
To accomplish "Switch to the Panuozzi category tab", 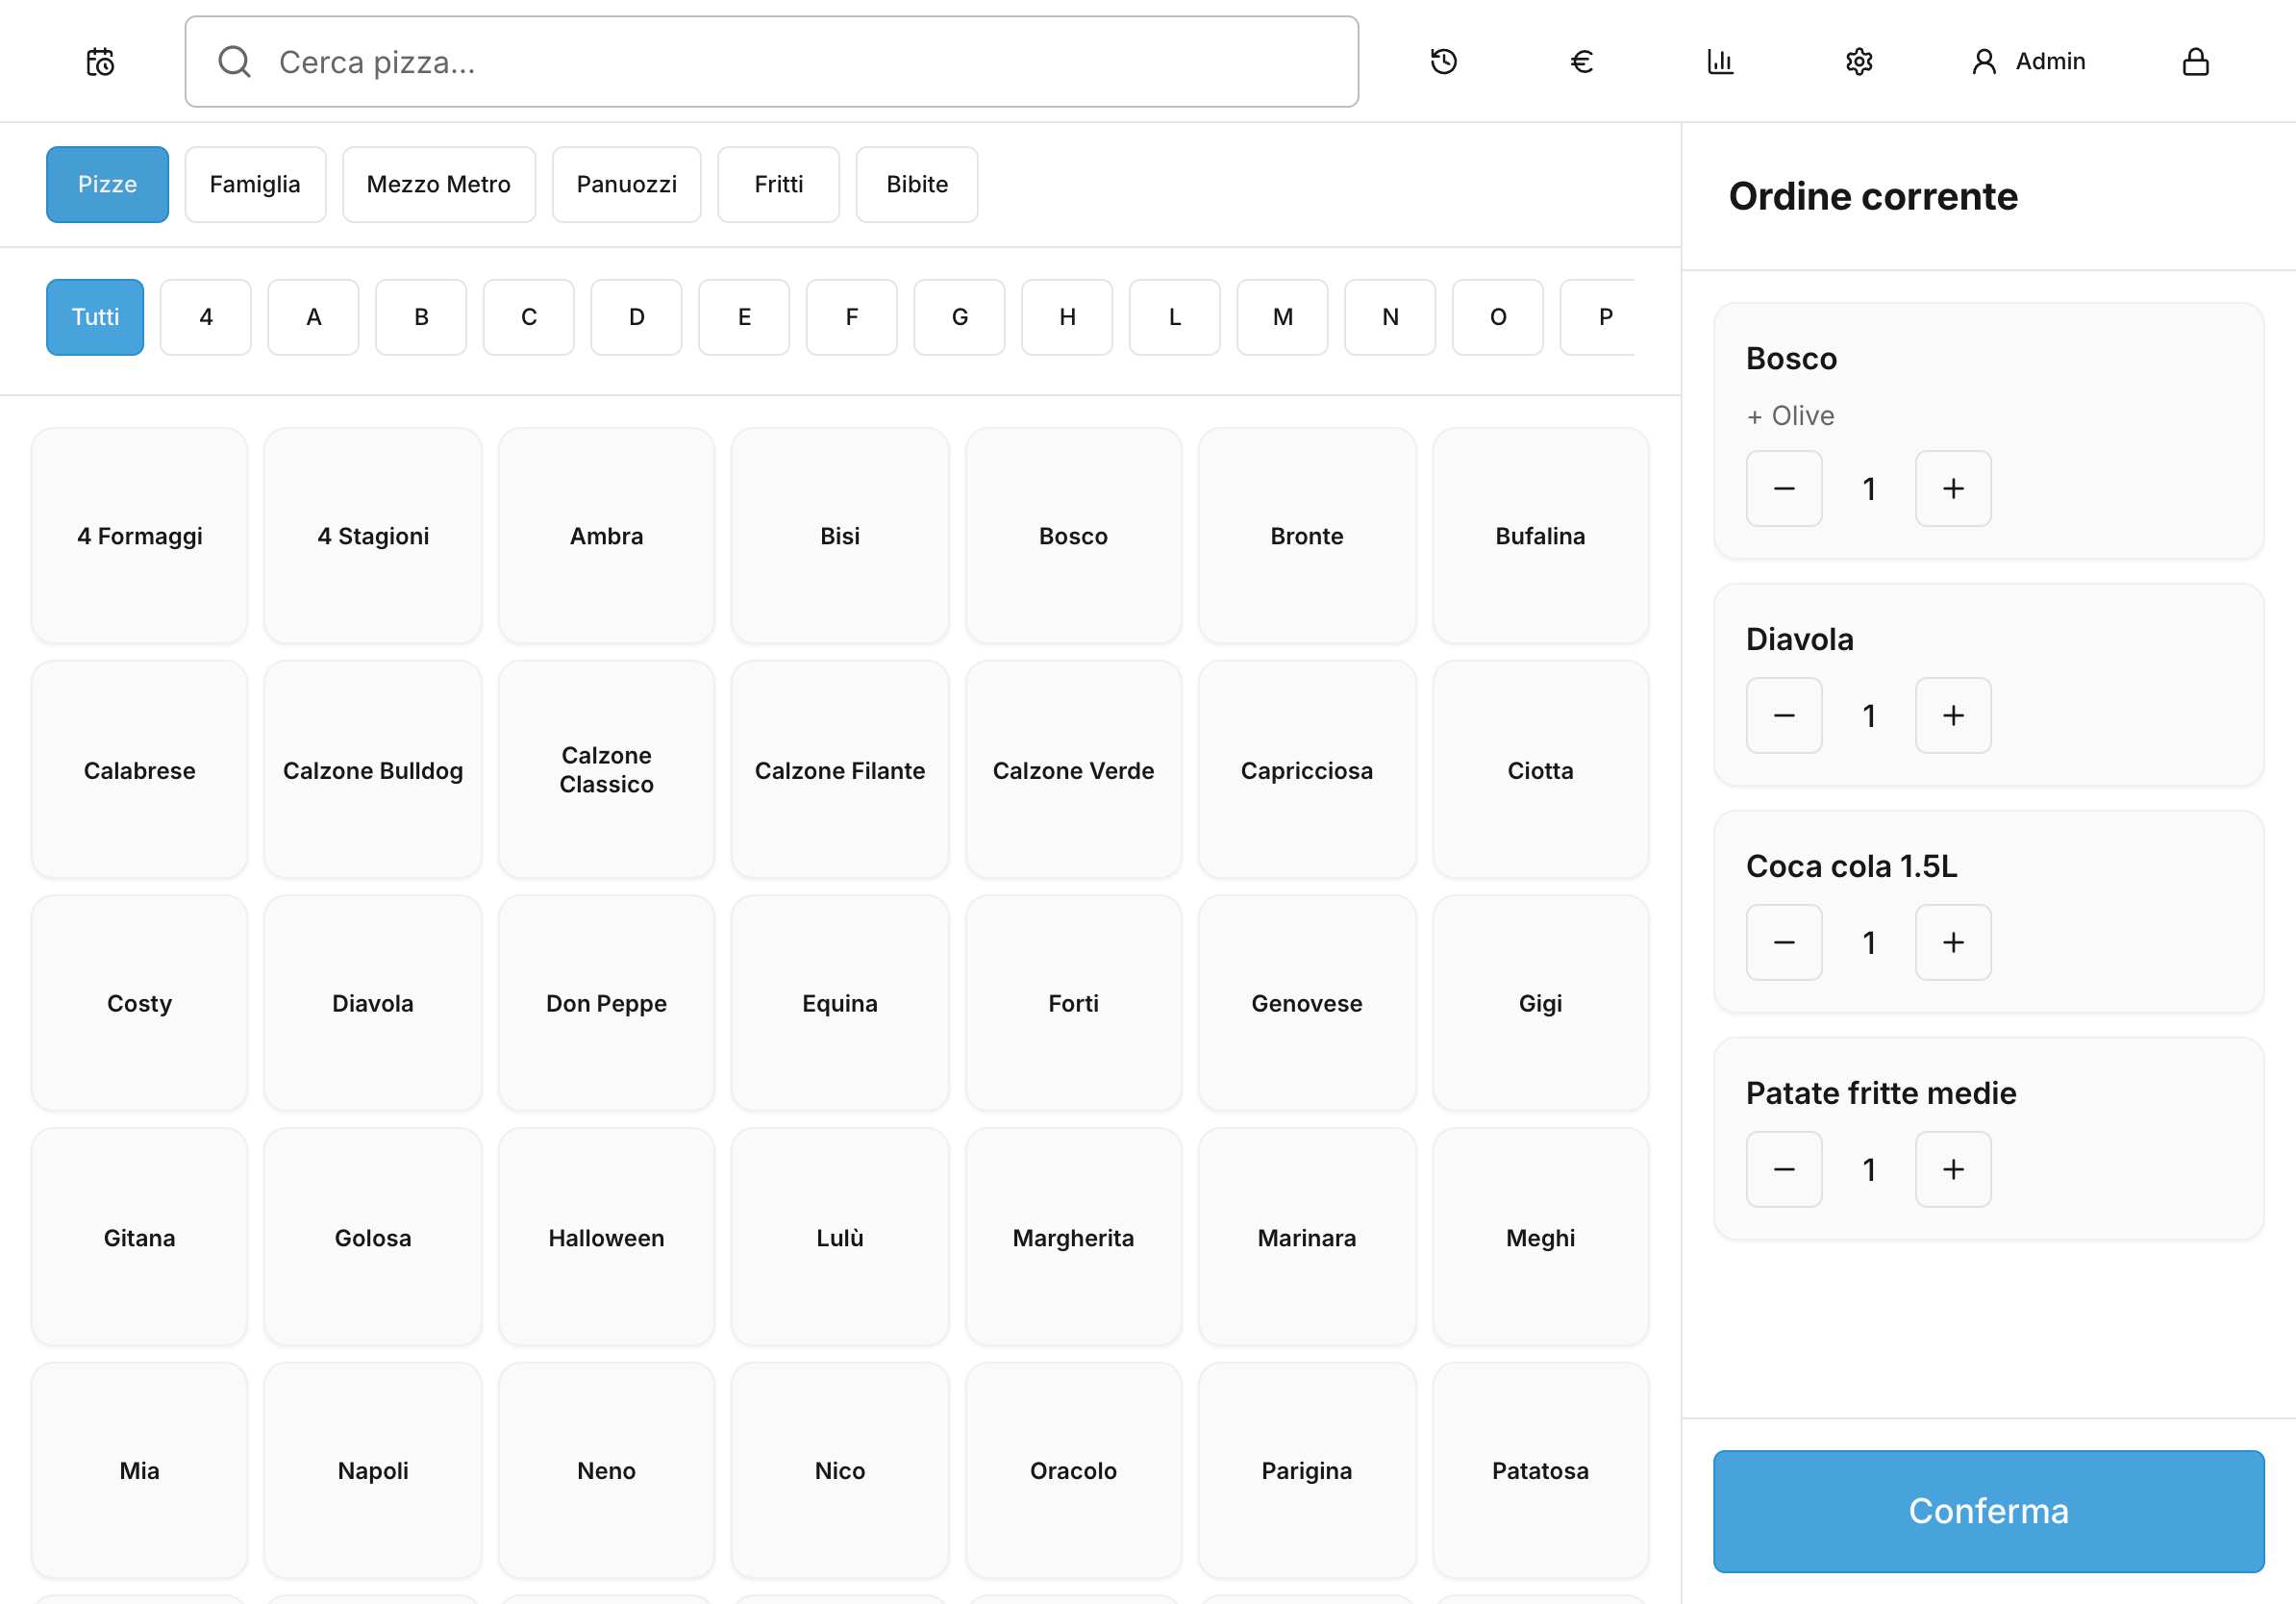I will pyautogui.click(x=627, y=184).
